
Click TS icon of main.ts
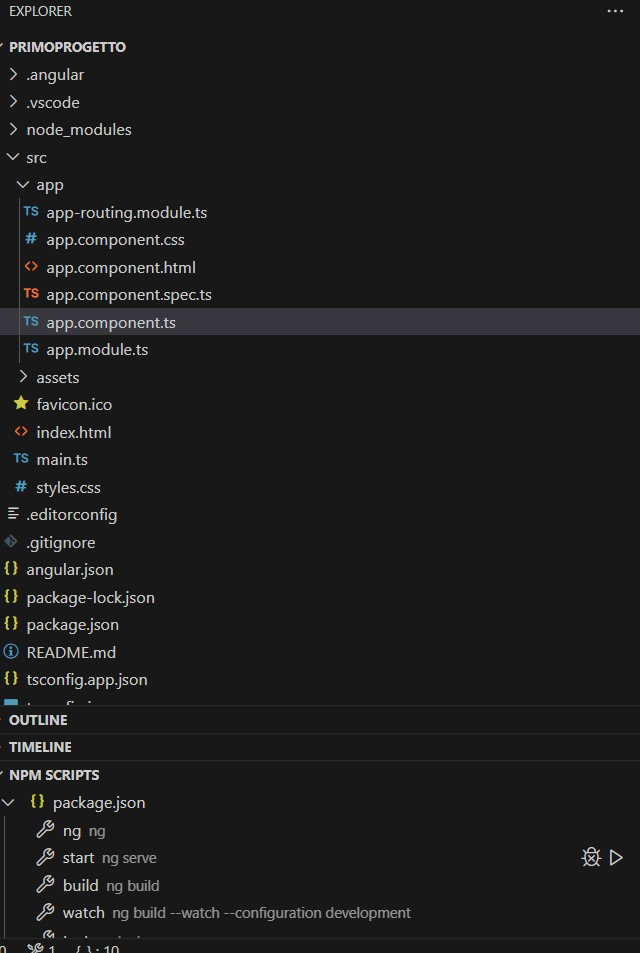point(21,459)
